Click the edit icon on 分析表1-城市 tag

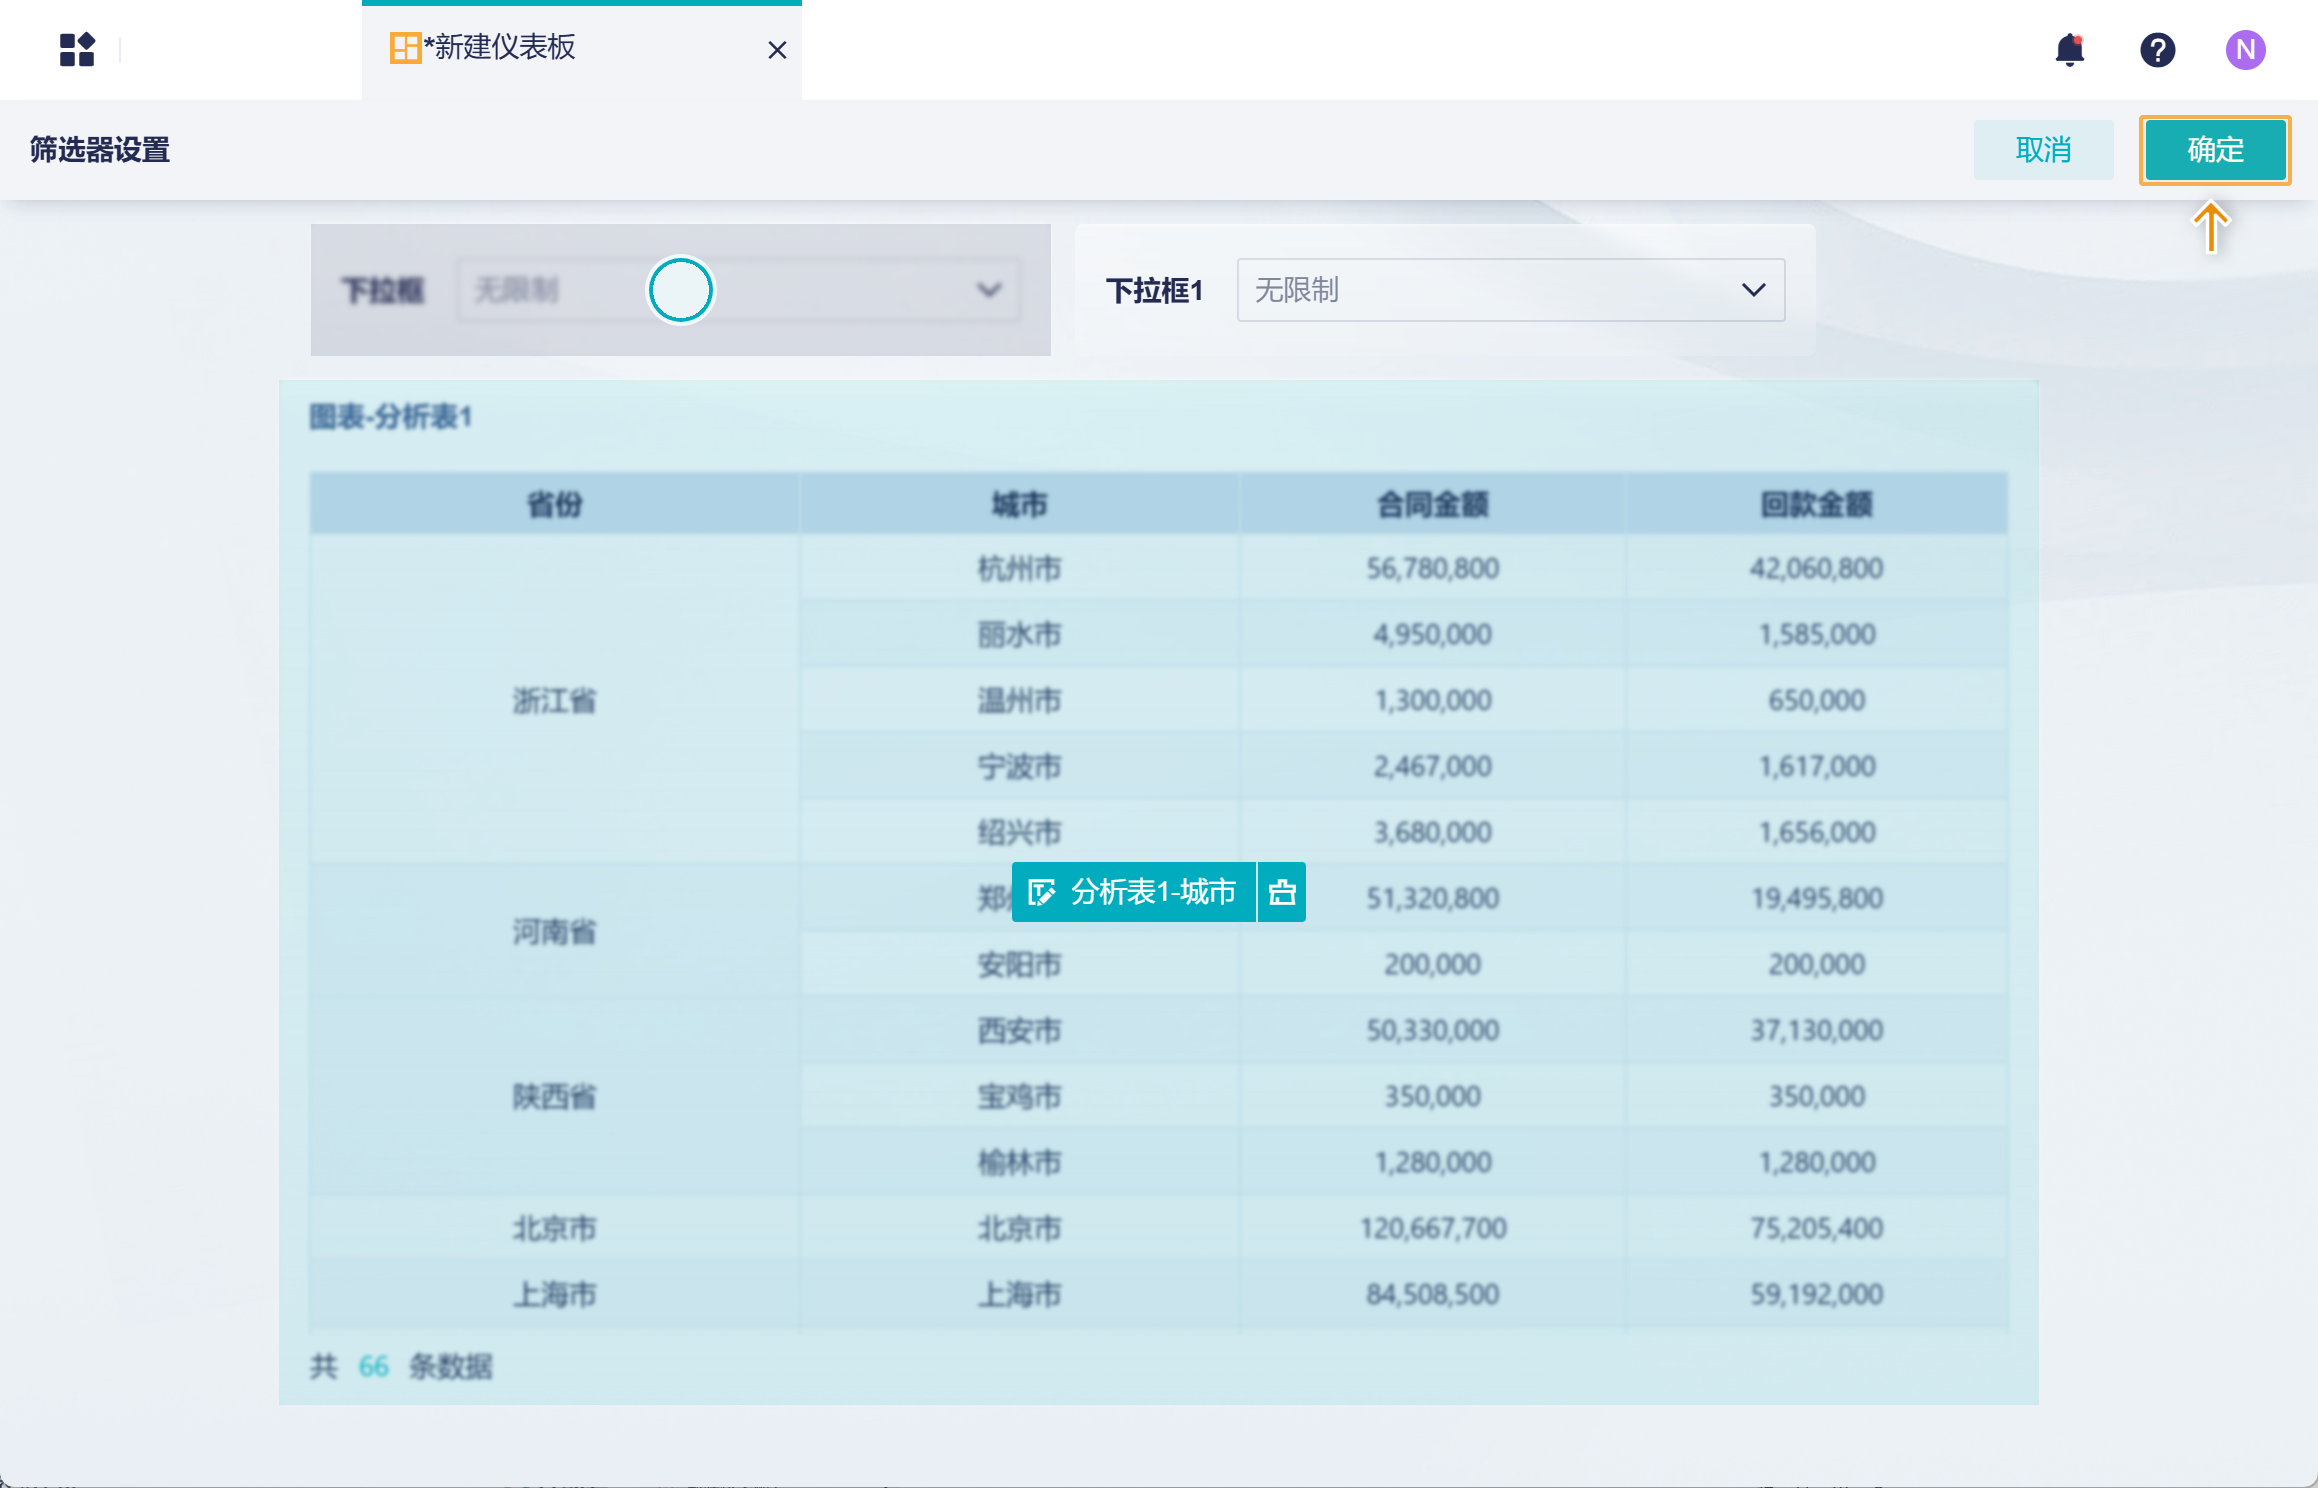(1041, 892)
